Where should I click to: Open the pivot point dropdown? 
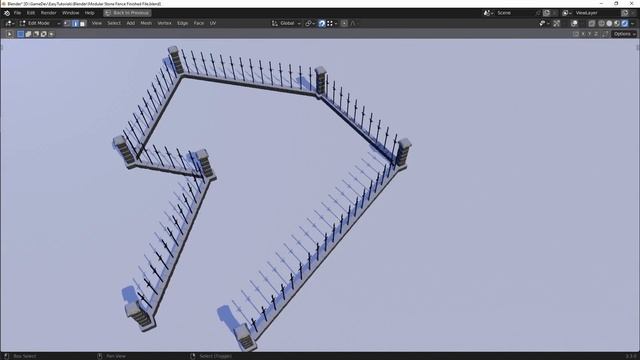pyautogui.click(x=311, y=23)
